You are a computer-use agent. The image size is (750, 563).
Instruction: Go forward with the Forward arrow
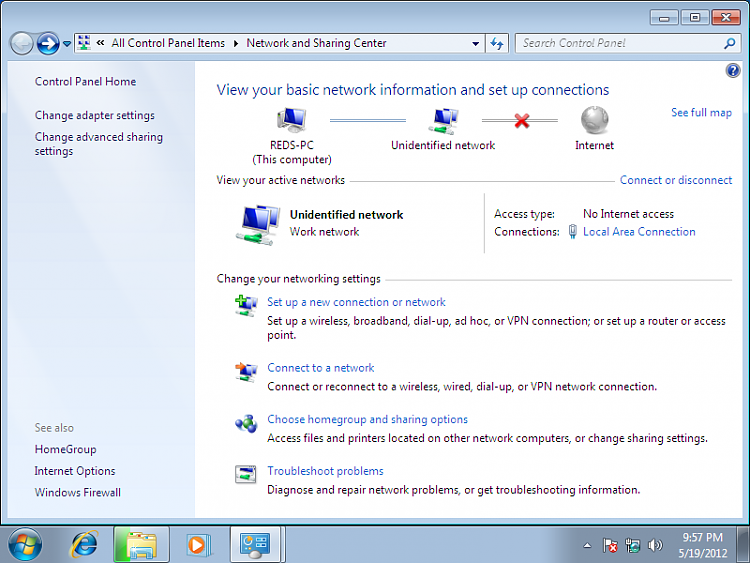click(48, 44)
